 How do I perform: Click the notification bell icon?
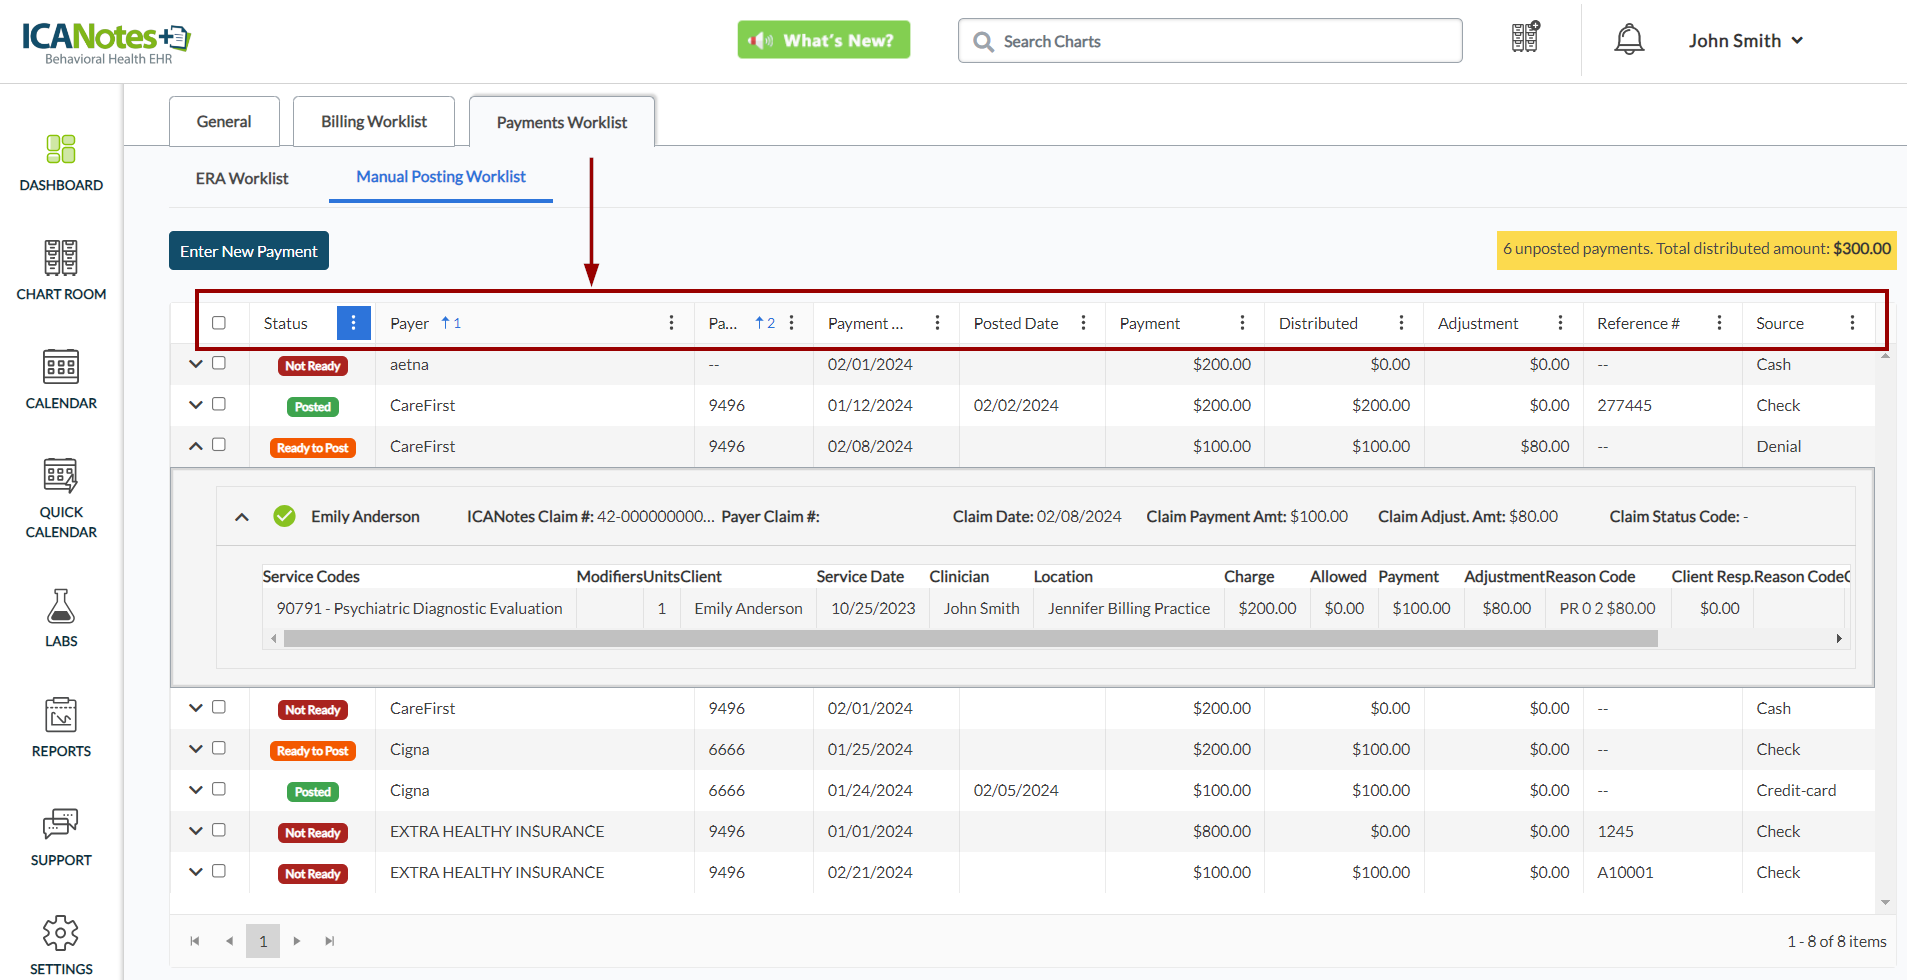pos(1629,40)
